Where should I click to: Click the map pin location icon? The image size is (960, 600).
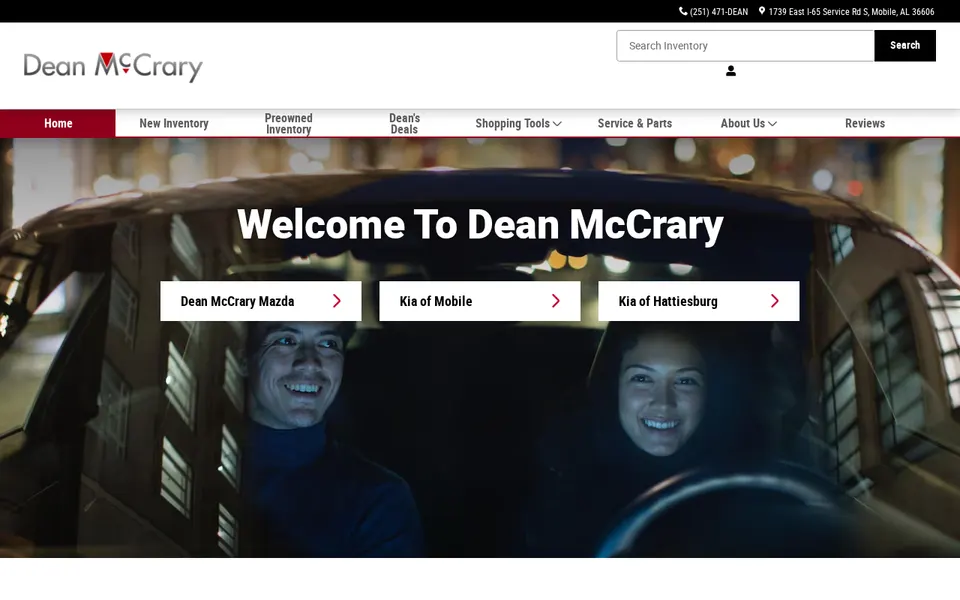(x=762, y=11)
